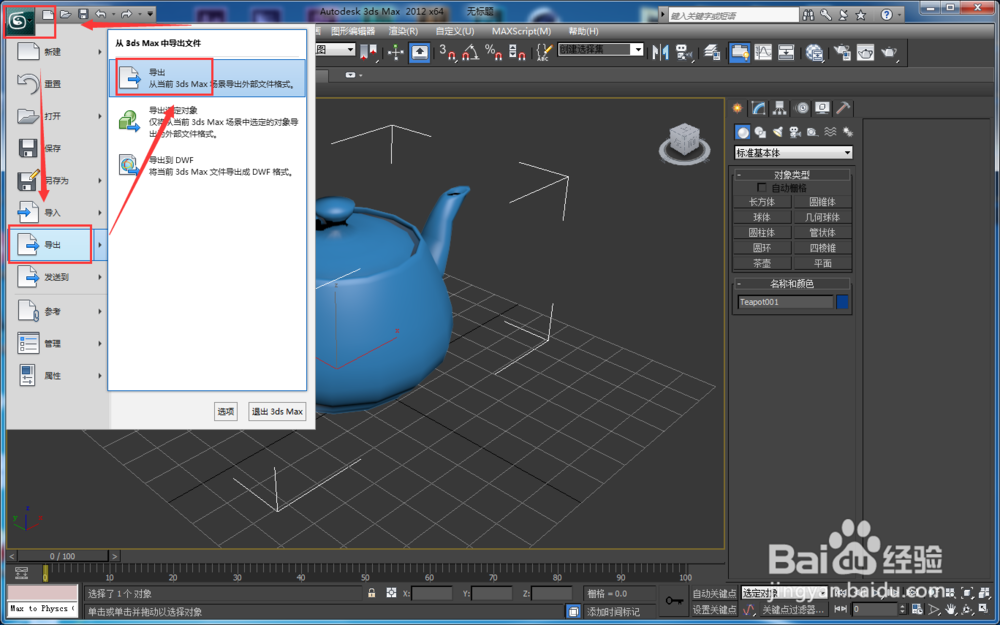Click the ViewCube in the viewport

[684, 142]
